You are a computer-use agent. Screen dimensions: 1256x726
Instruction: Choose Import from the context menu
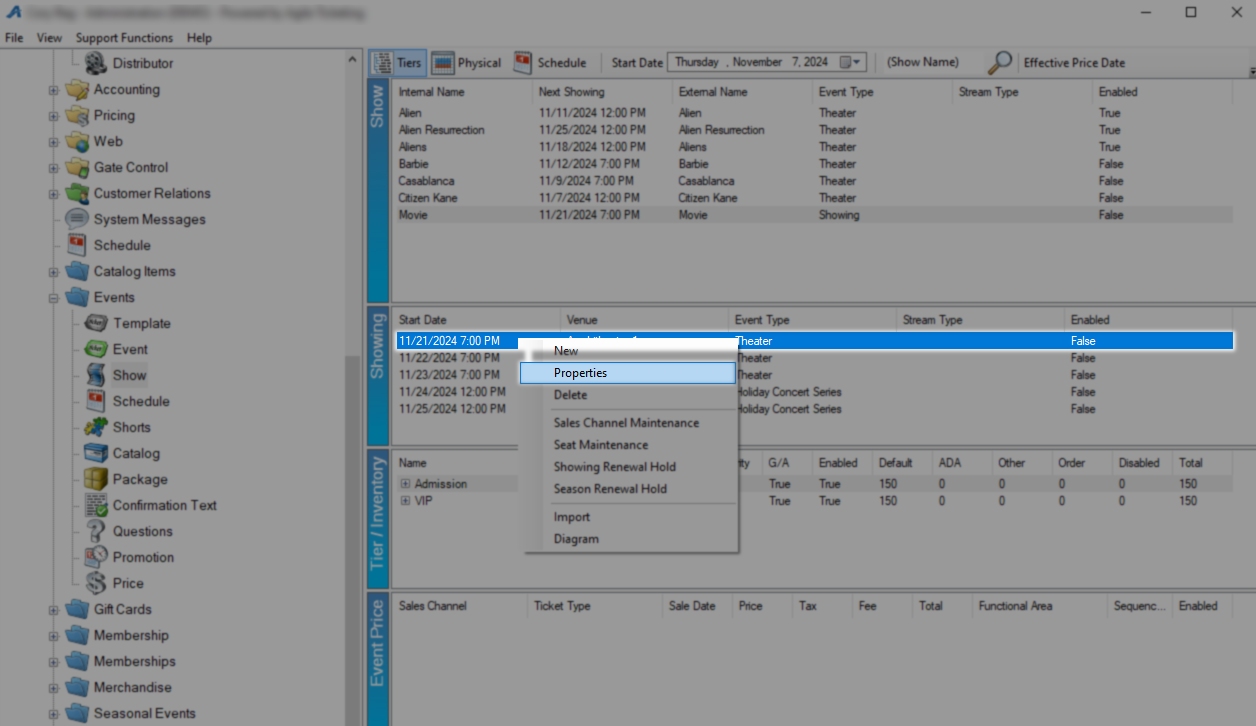tap(627, 517)
